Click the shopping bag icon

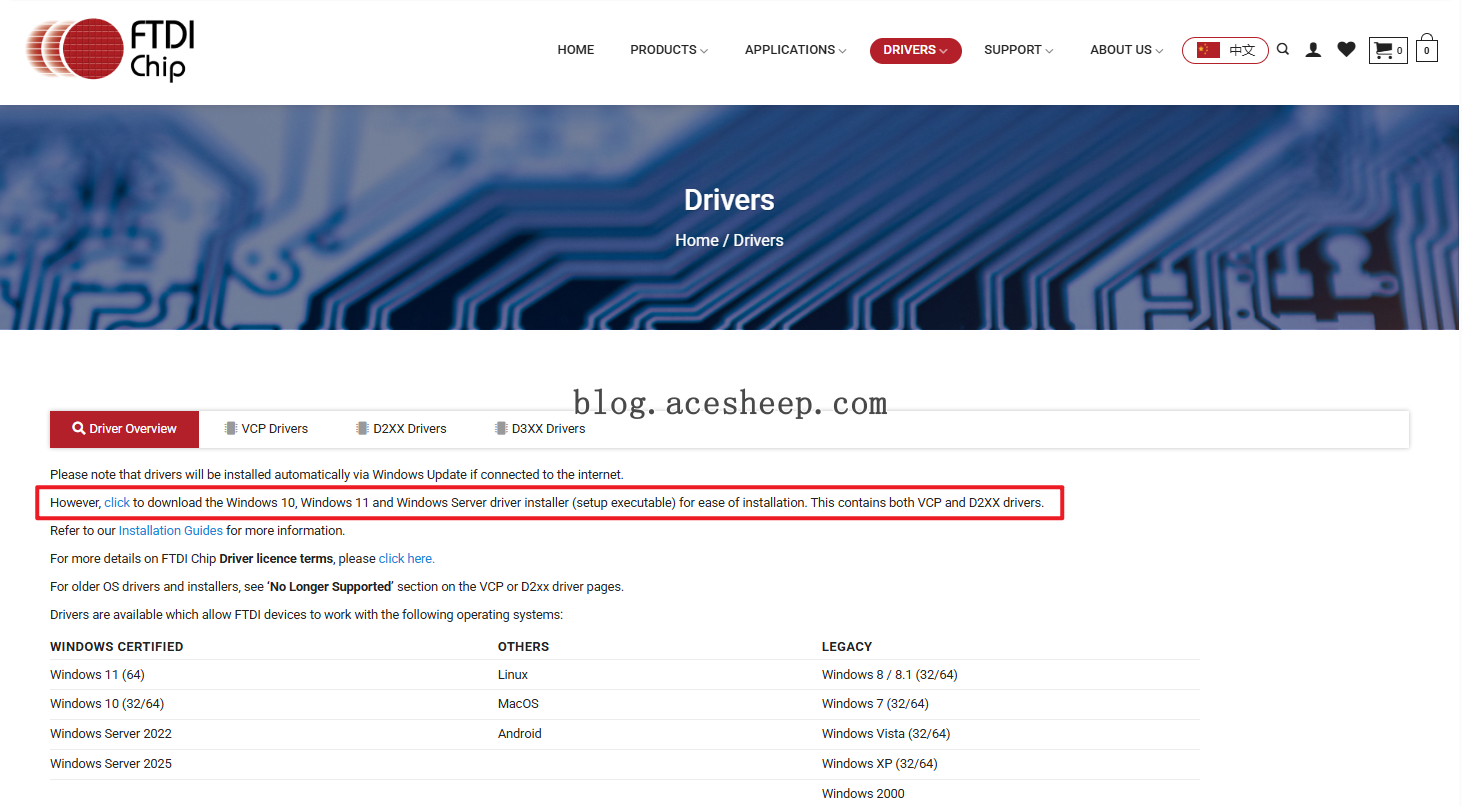pyautogui.click(x=1427, y=48)
